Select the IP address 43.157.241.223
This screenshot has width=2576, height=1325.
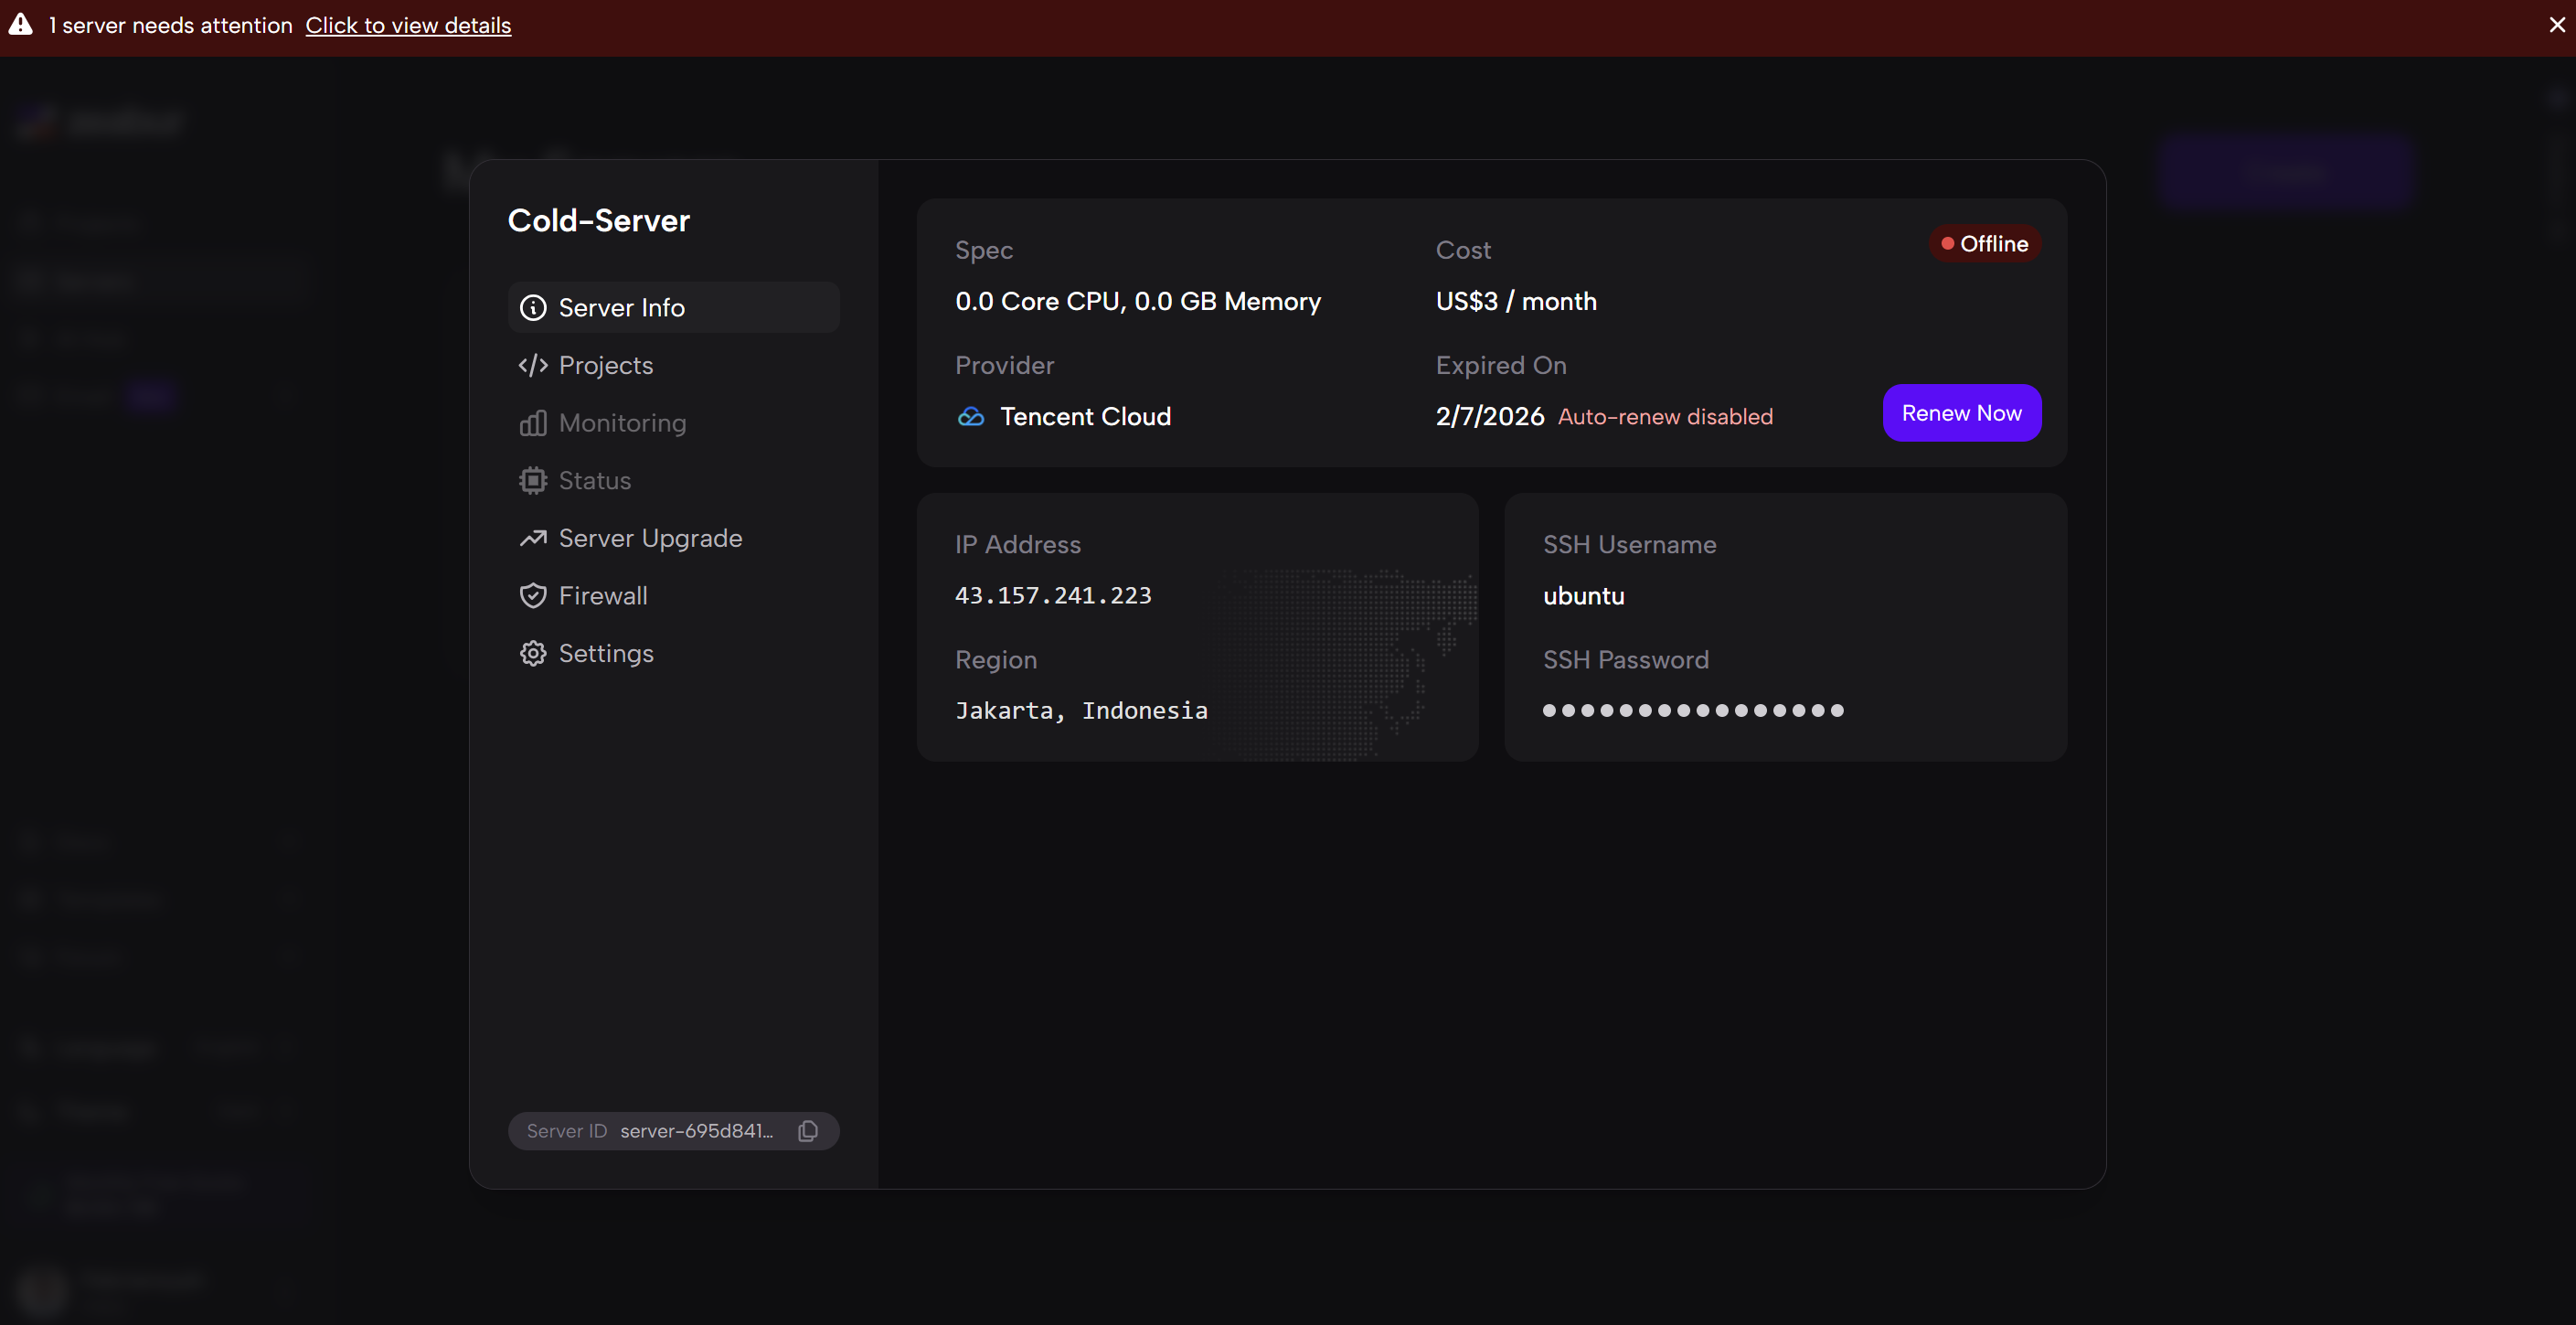point(1053,596)
